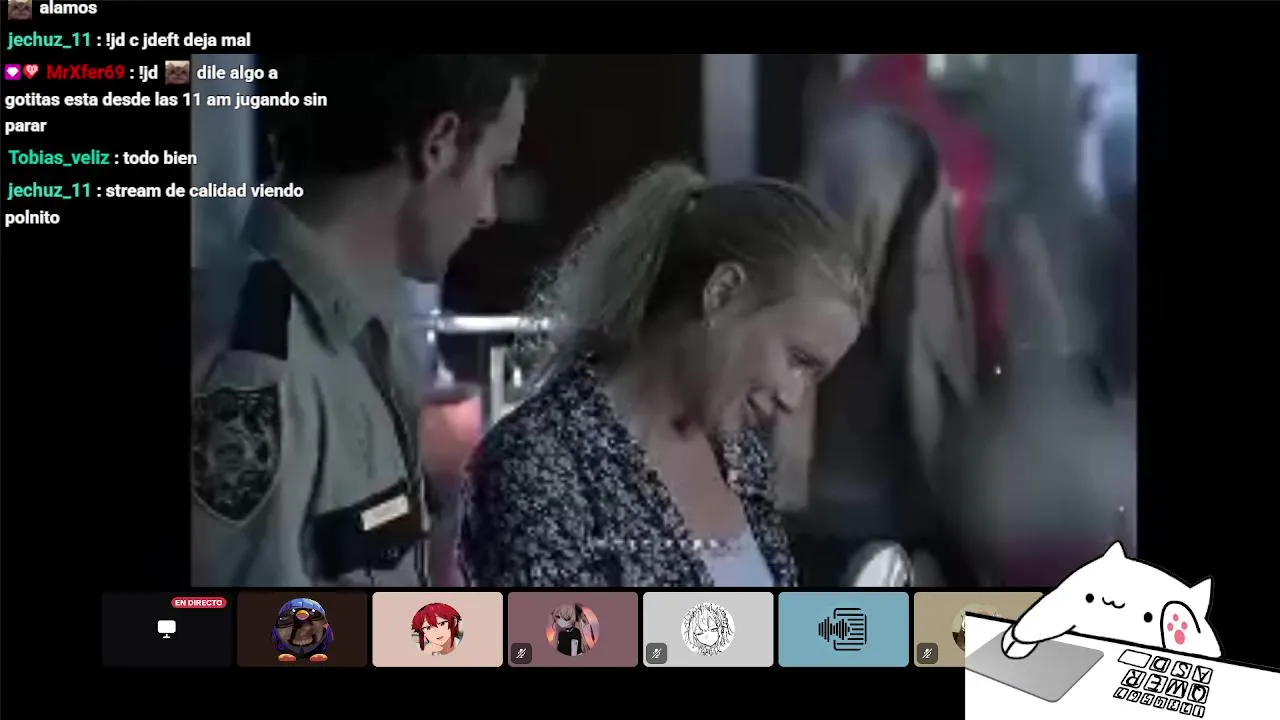Click the emote before the word alamos
This screenshot has width=1280, height=720.
[x=20, y=9]
